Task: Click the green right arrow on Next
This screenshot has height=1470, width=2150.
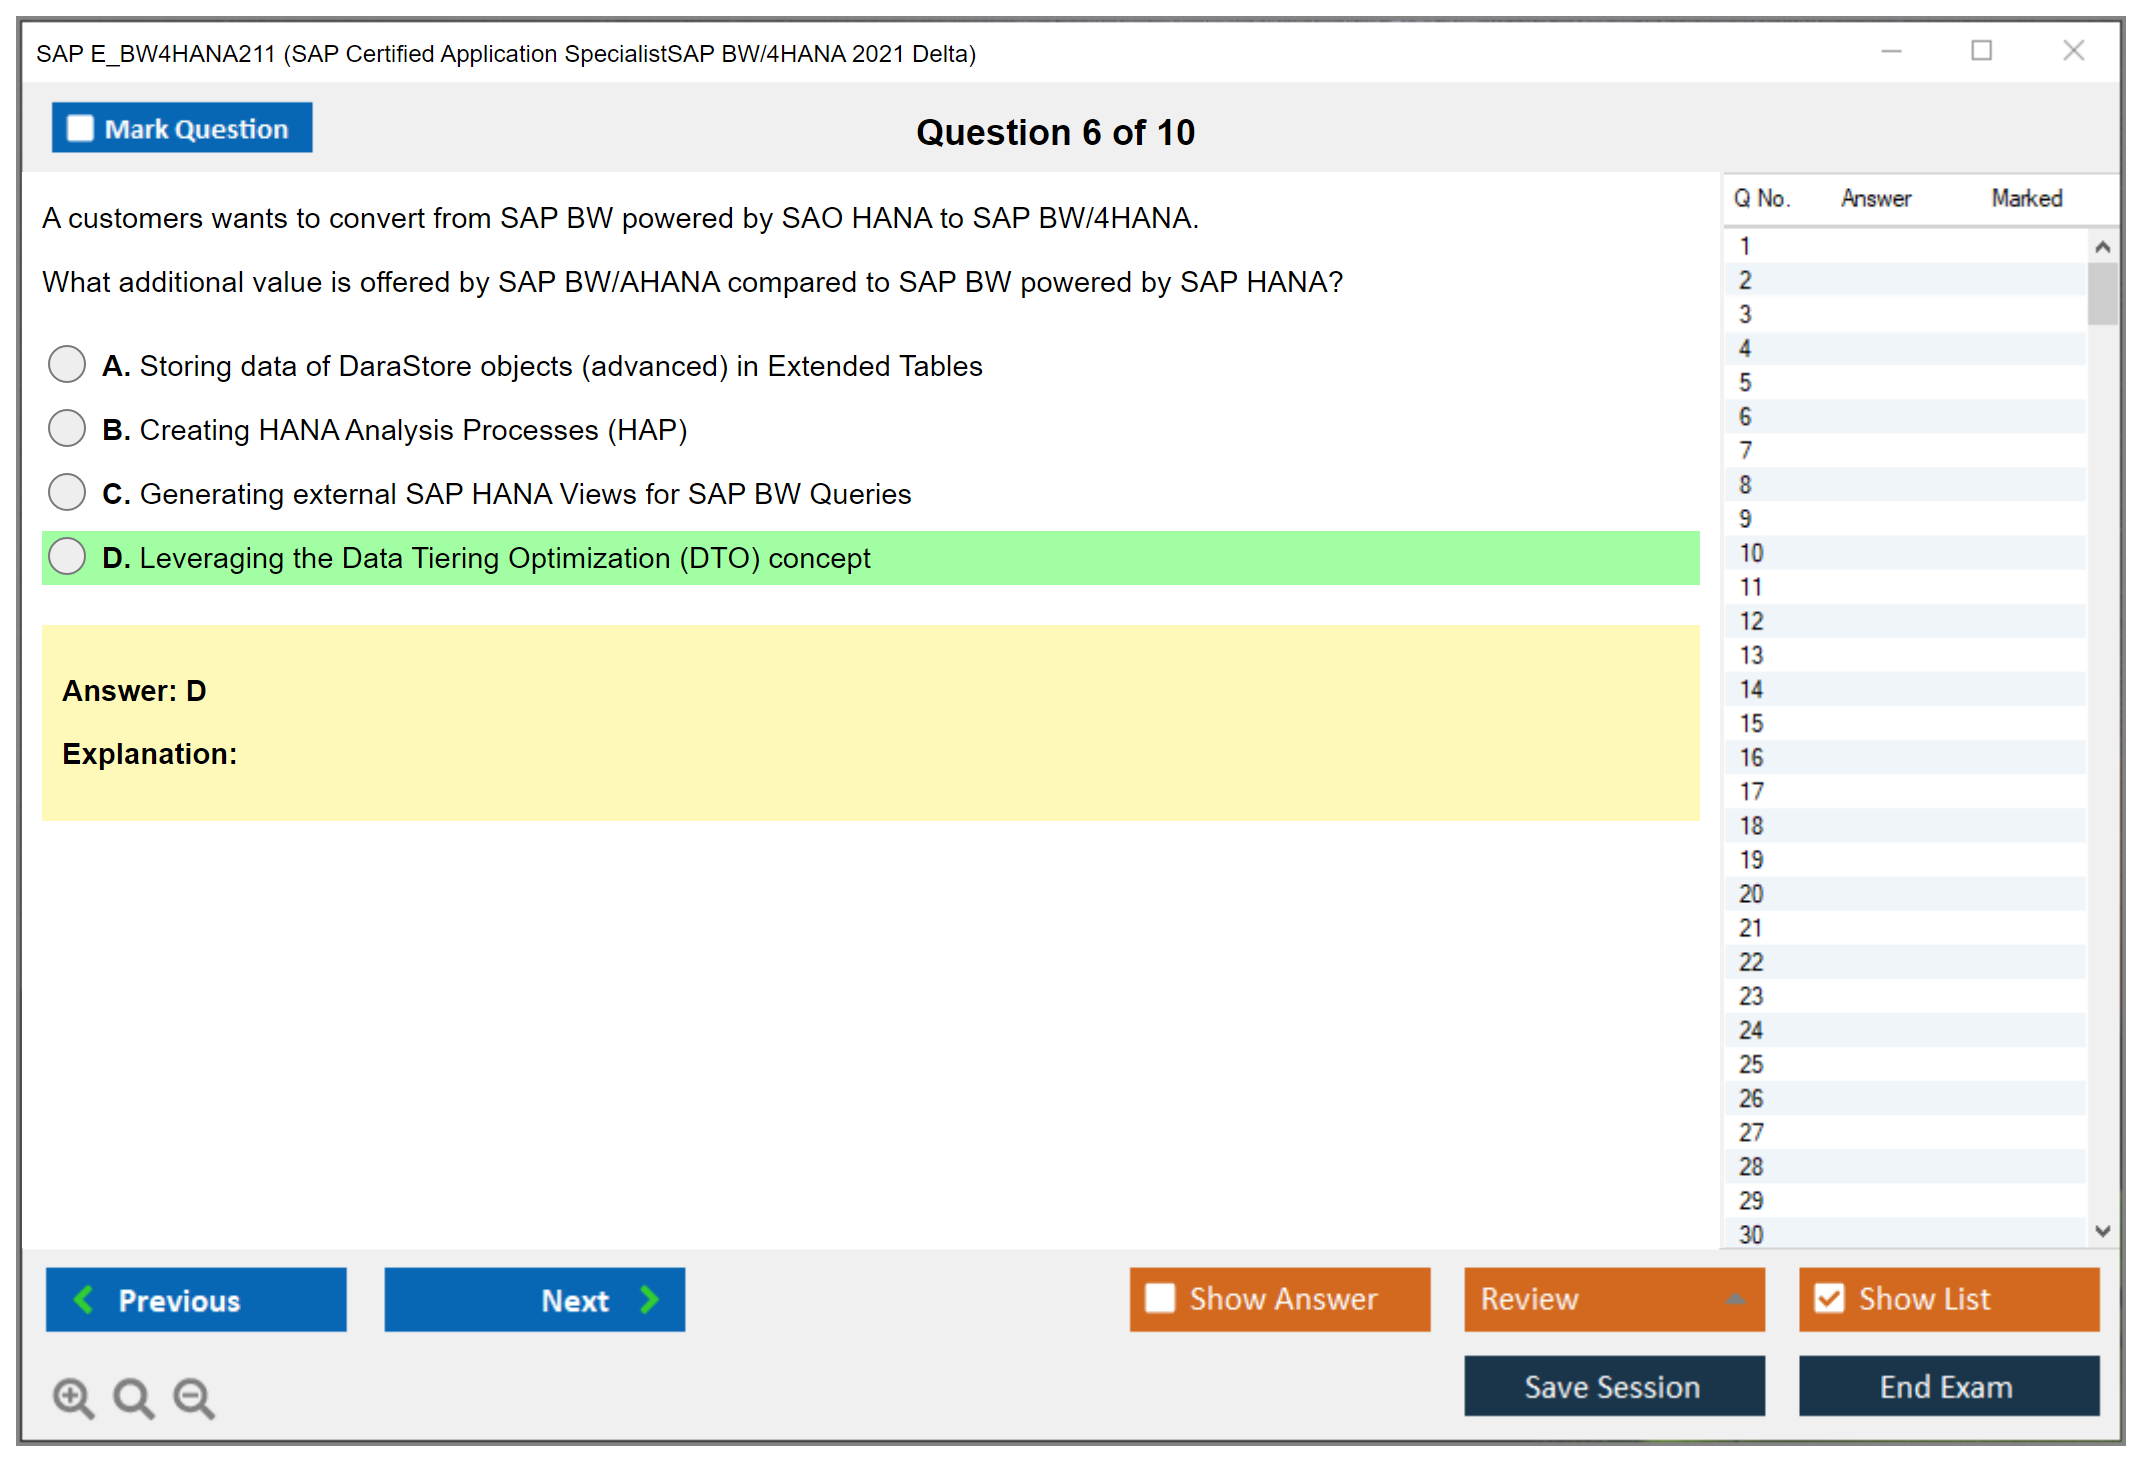Action: 649,1299
